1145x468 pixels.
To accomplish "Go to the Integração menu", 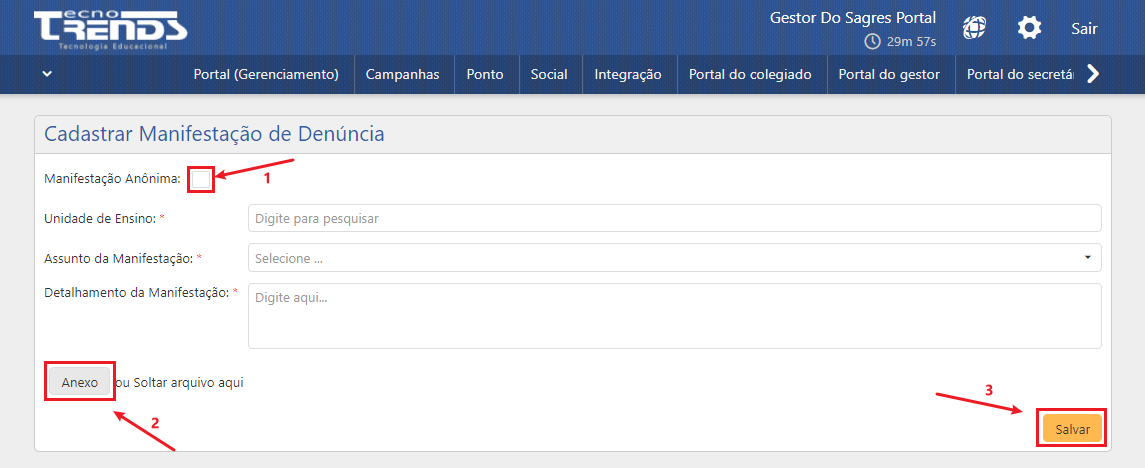I will click(628, 74).
